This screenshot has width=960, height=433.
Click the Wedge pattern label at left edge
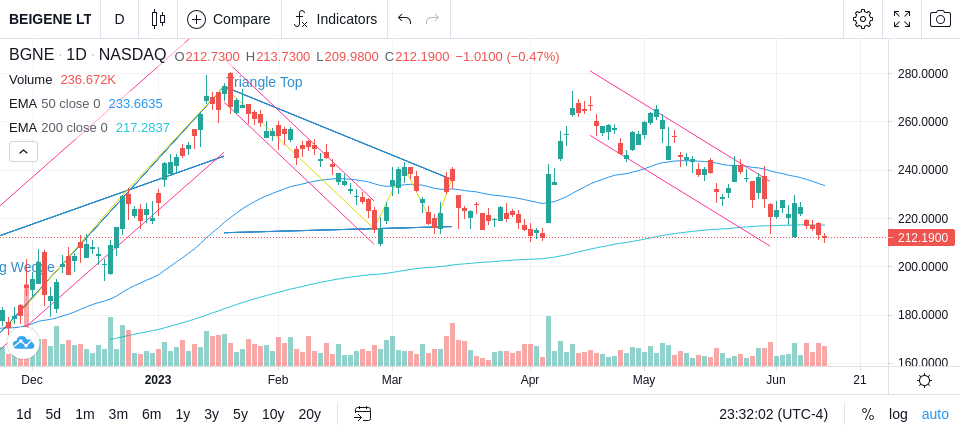click(x=27, y=267)
